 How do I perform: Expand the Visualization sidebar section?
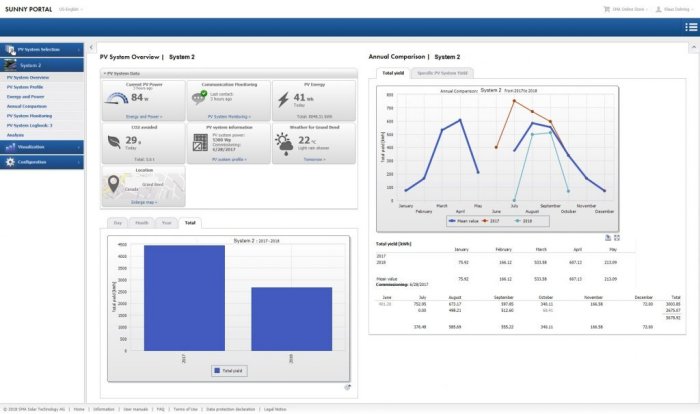pyautogui.click(x=43, y=146)
